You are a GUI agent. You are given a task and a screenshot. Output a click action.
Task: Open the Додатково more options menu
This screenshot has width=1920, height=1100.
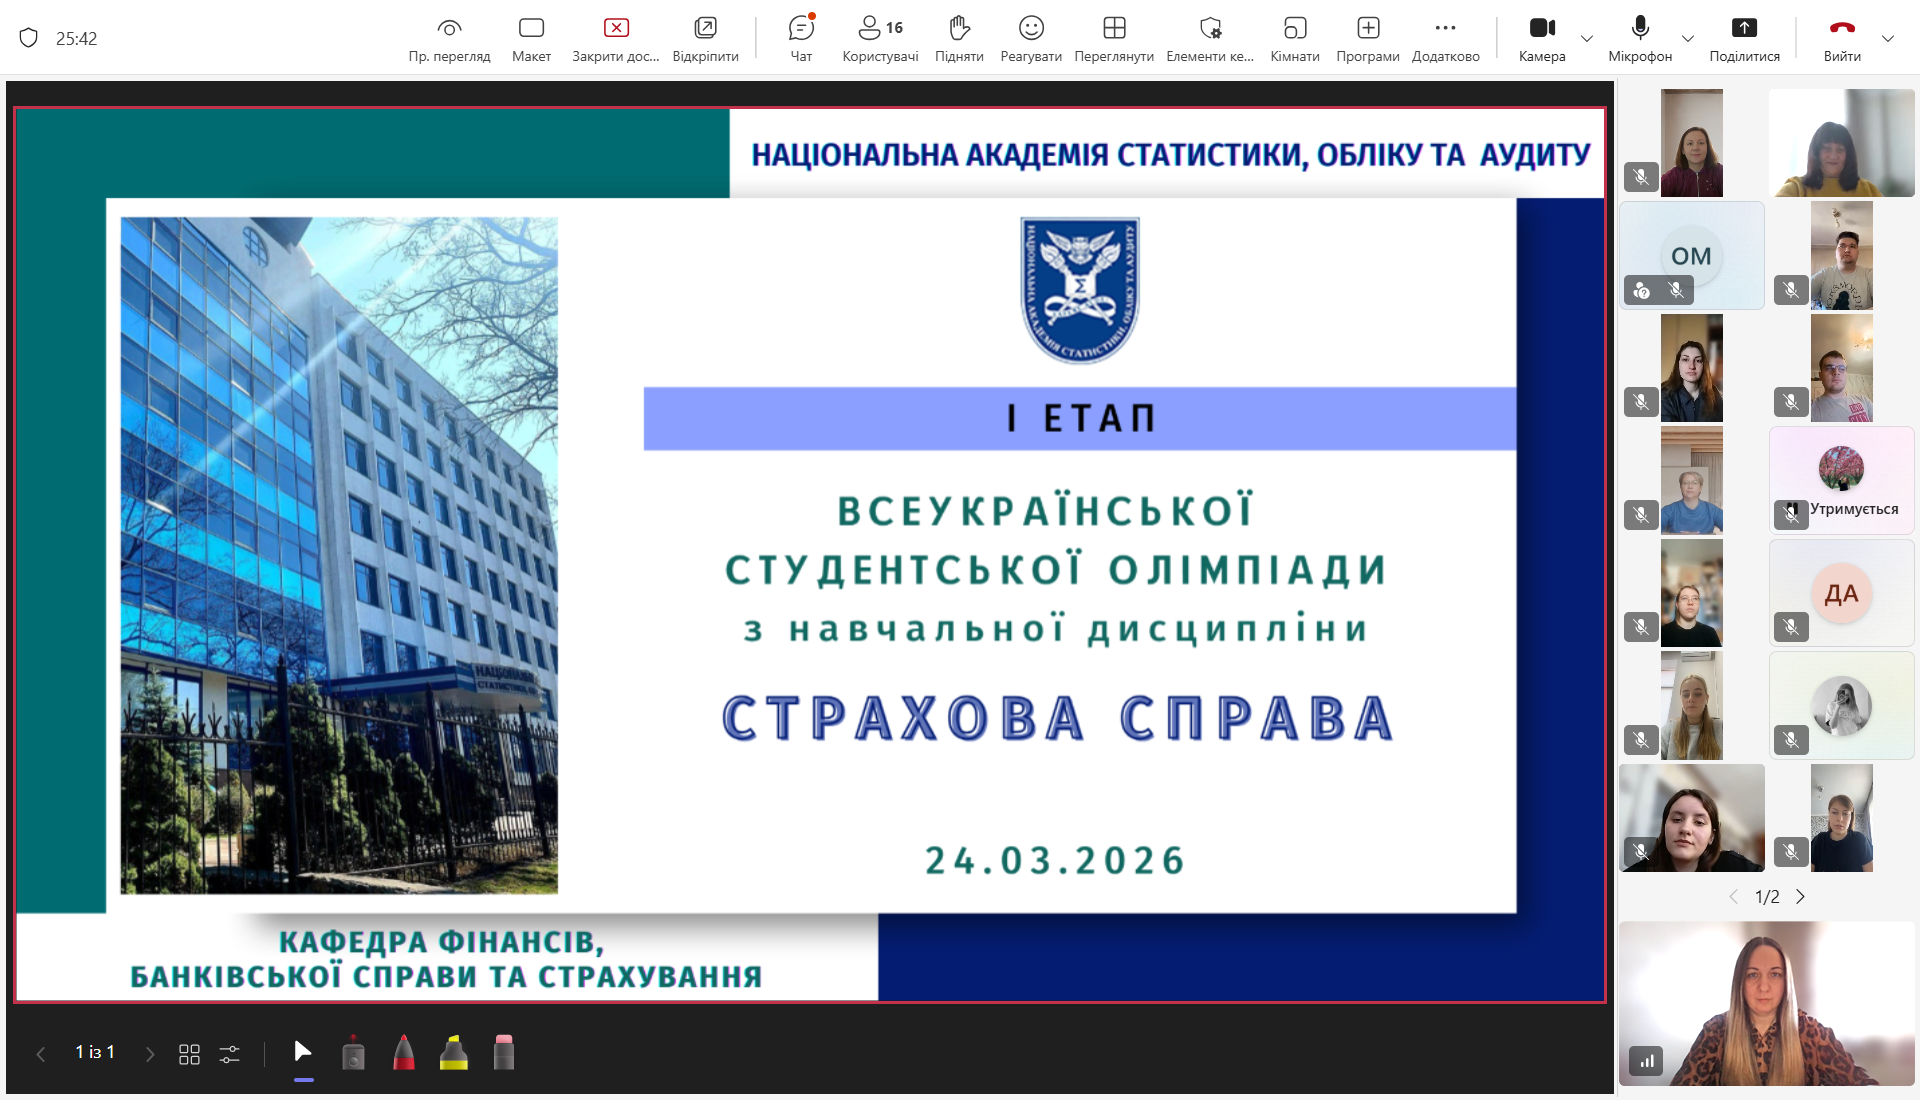click(1445, 38)
